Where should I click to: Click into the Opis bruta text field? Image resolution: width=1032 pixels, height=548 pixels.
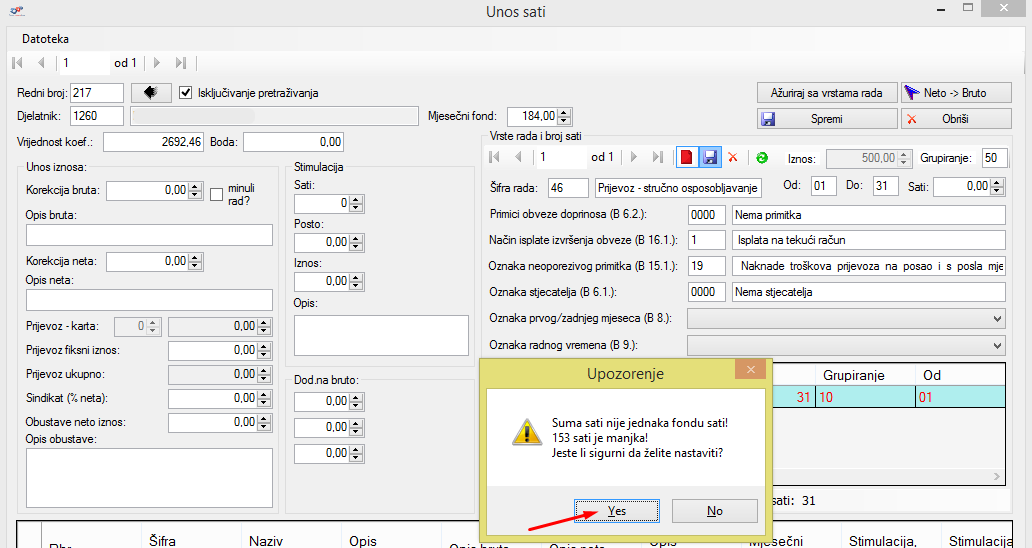tap(149, 235)
